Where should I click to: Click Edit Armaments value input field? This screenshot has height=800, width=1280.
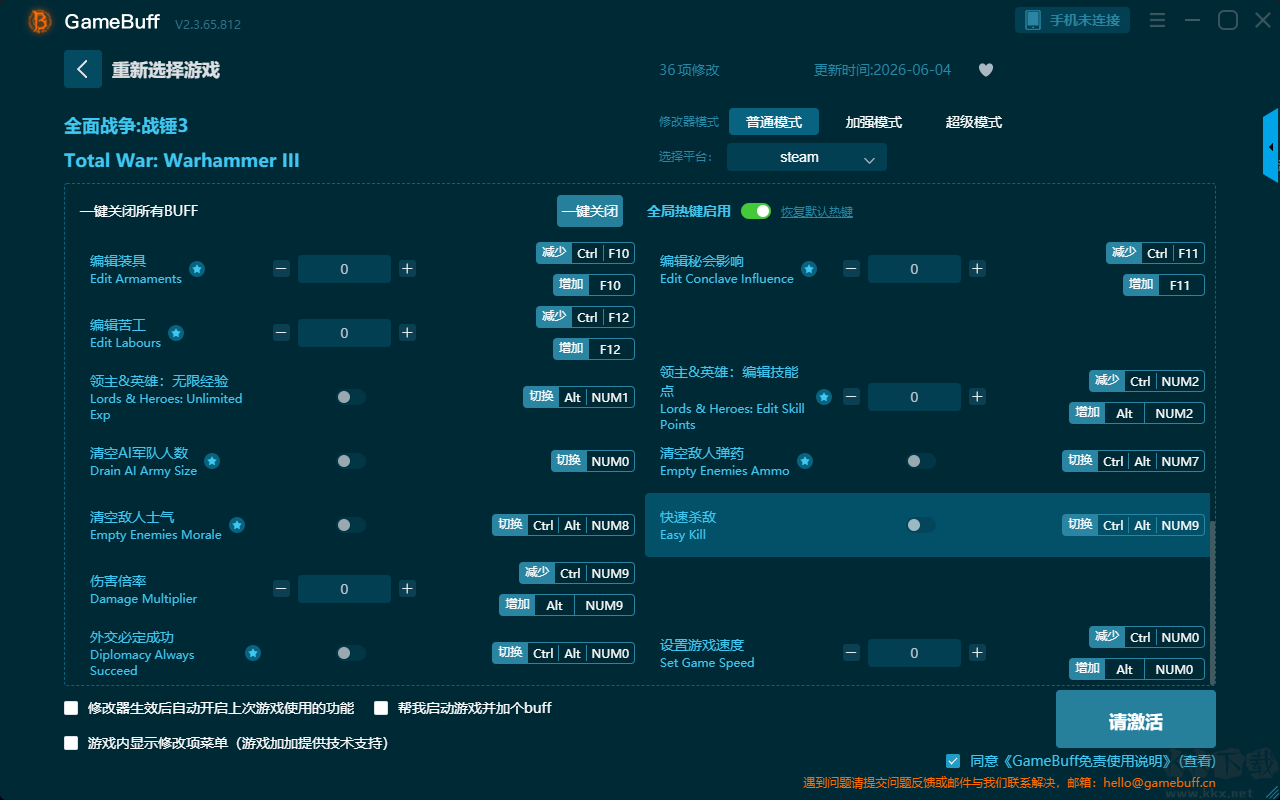click(x=344, y=269)
